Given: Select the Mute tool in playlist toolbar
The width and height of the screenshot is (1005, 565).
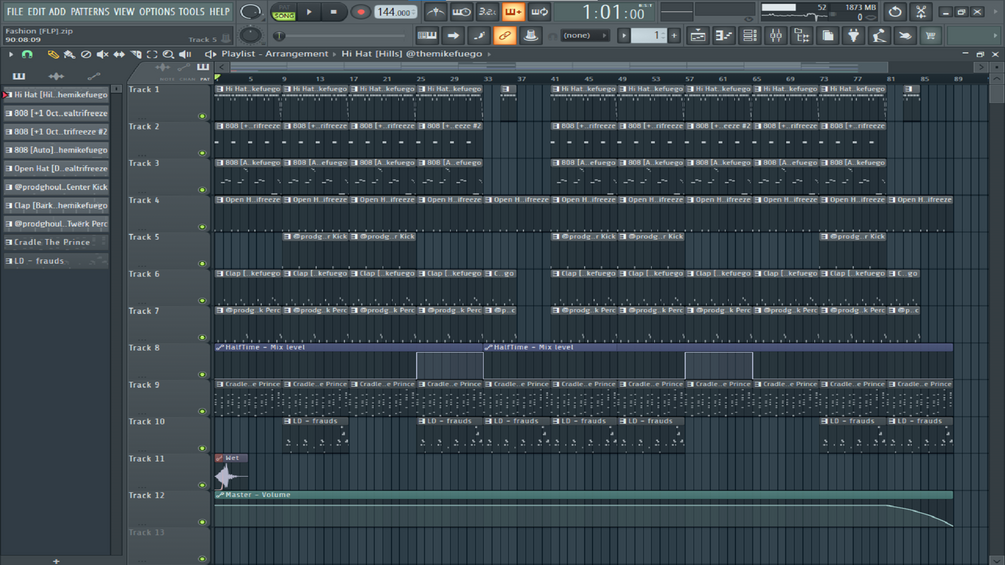Looking at the screenshot, I should pos(103,54).
